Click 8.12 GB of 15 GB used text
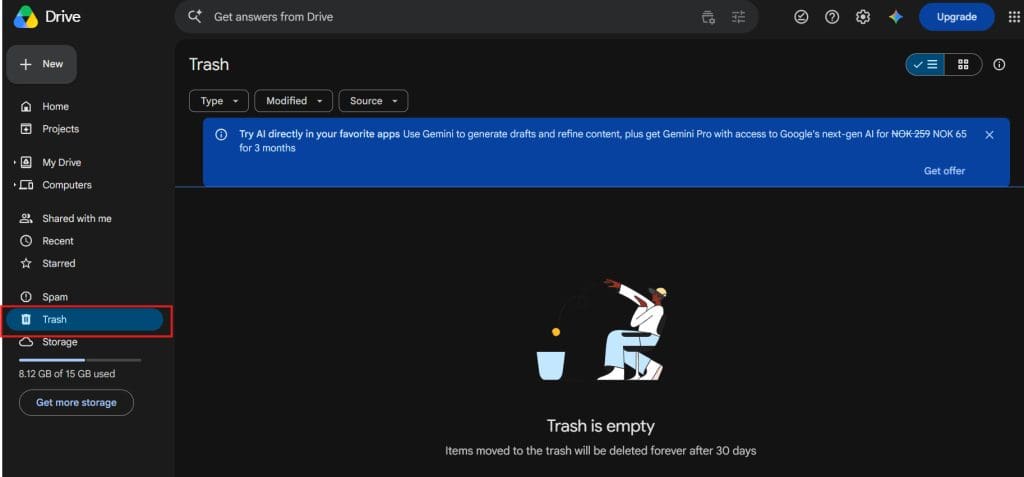The width and height of the screenshot is (1024, 477). (x=67, y=374)
